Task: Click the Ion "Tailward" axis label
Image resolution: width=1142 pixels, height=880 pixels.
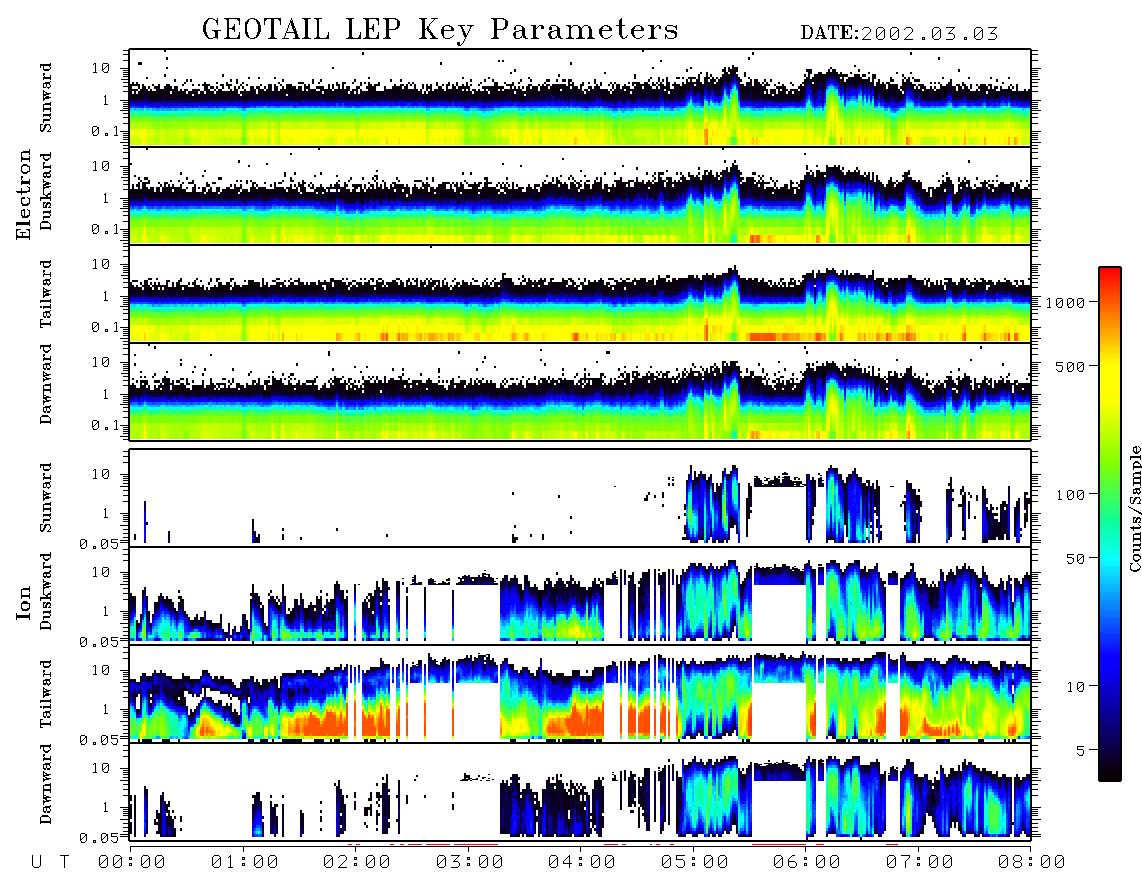Action: tap(46, 694)
